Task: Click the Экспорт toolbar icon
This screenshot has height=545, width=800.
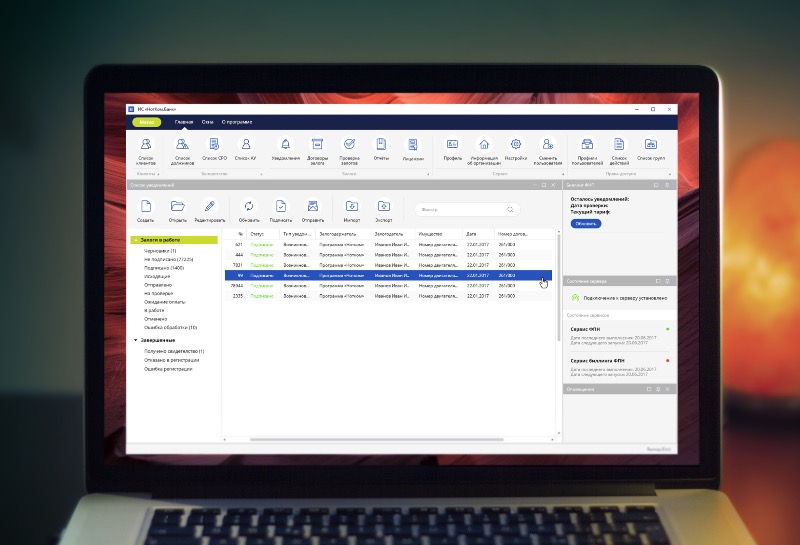Action: click(x=384, y=206)
